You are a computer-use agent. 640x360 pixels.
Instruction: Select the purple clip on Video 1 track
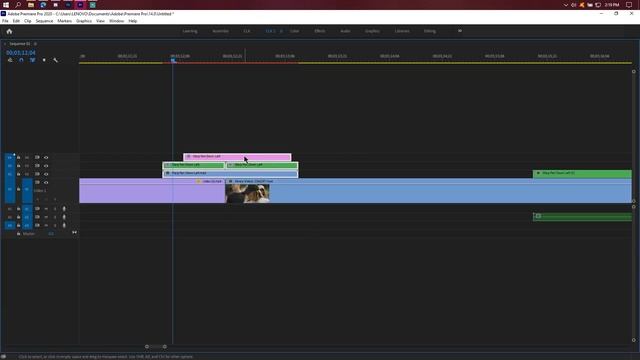coord(152,191)
